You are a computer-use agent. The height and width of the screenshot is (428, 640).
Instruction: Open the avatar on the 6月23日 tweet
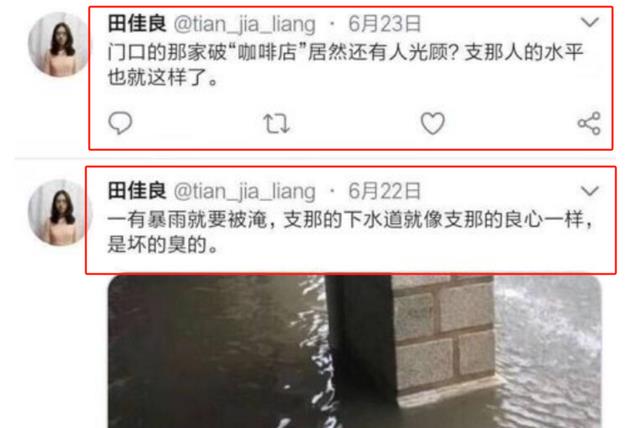click(x=60, y=44)
